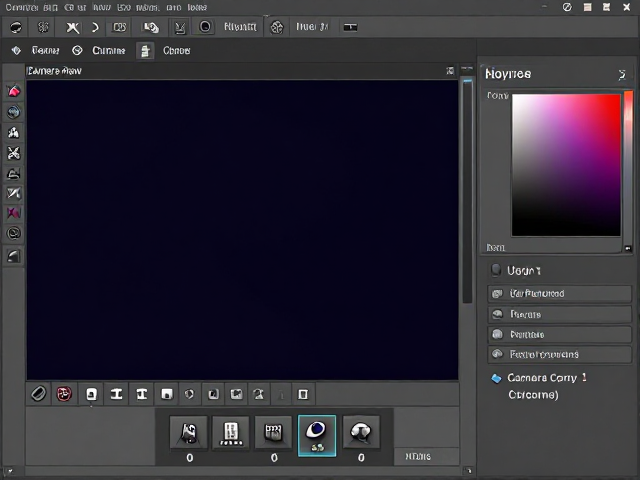Select the fader-panel thumbnail in the bottom strip
Image resolution: width=640 pixels, height=480 pixels.
pyautogui.click(x=231, y=433)
